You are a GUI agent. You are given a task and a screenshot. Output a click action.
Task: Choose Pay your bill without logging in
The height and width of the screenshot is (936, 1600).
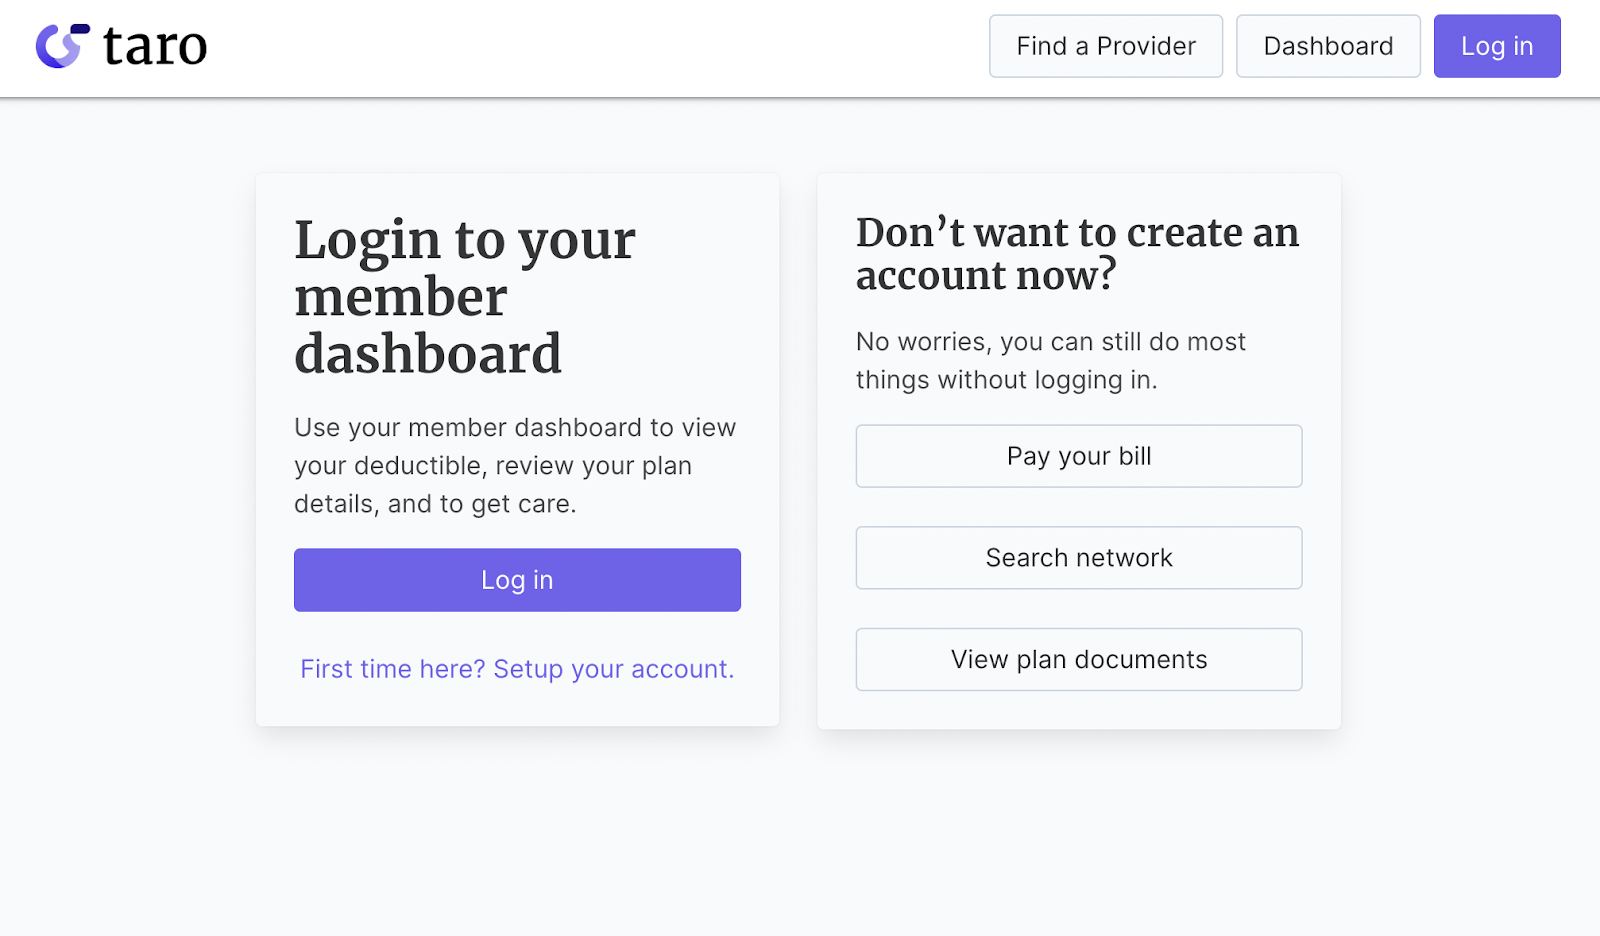(x=1078, y=456)
